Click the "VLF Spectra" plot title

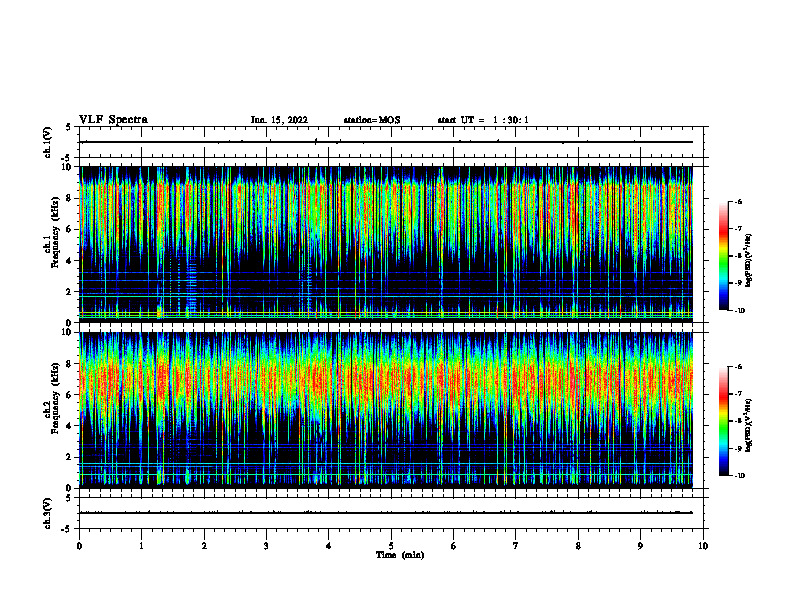coord(113,120)
